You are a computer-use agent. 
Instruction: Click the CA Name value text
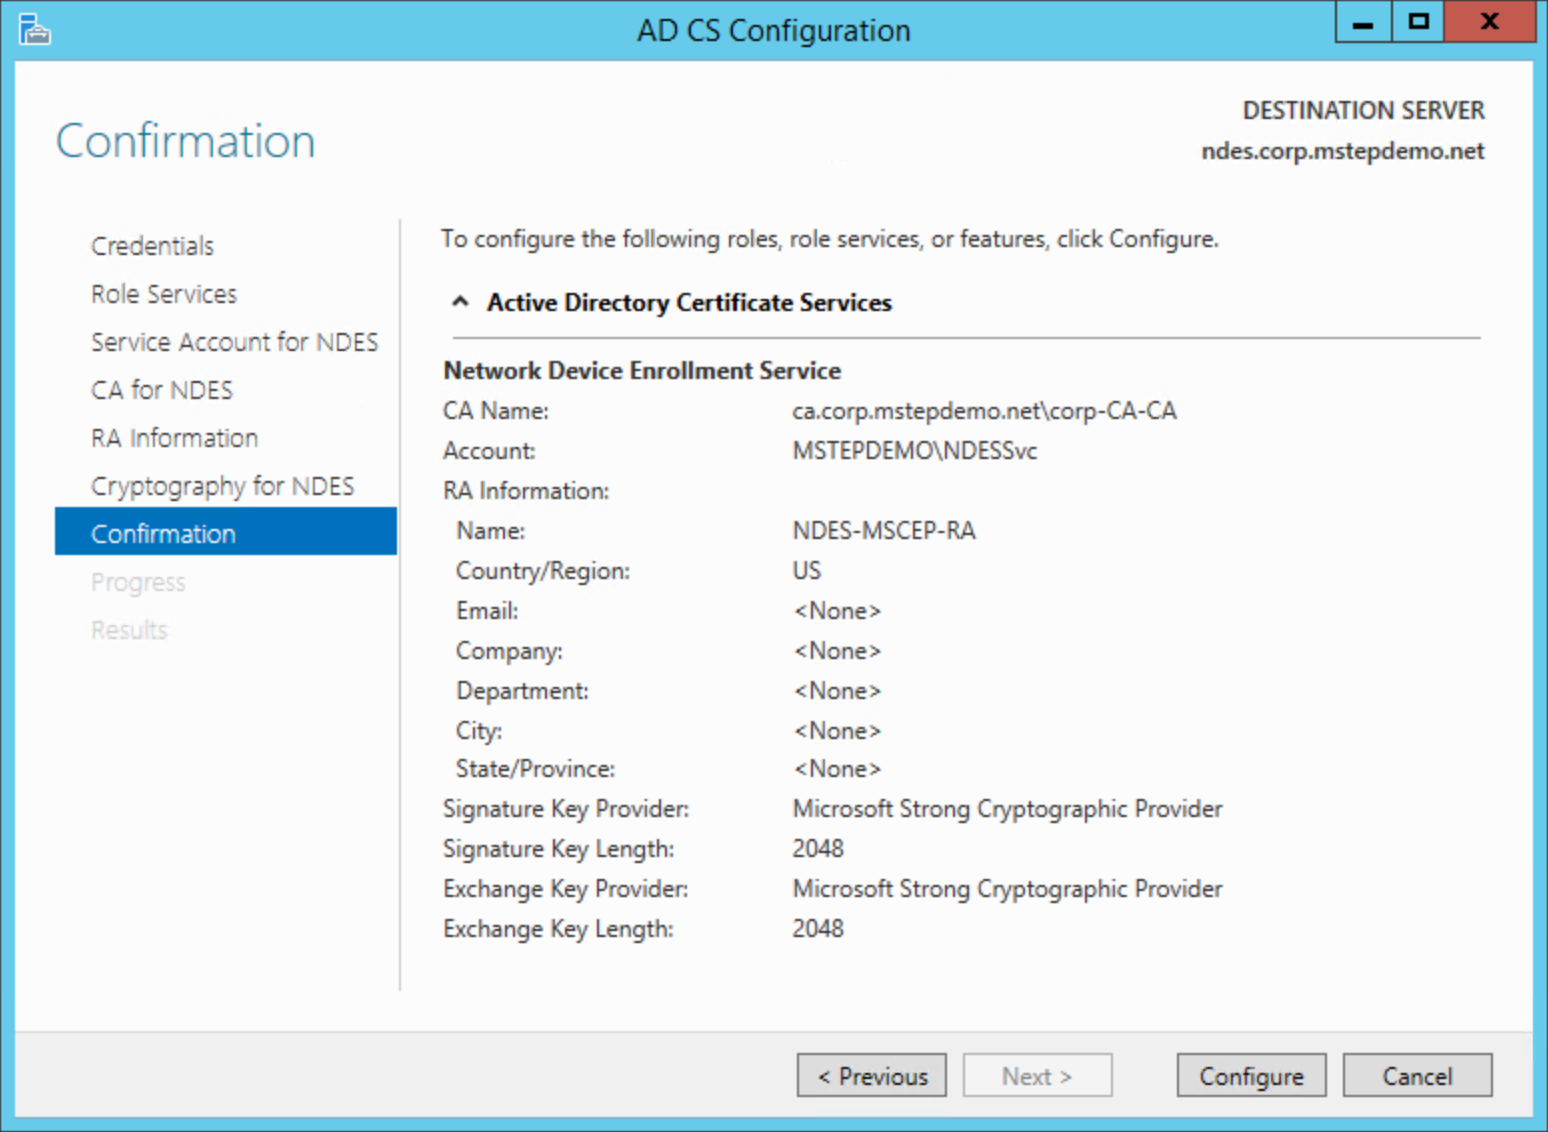tap(984, 411)
